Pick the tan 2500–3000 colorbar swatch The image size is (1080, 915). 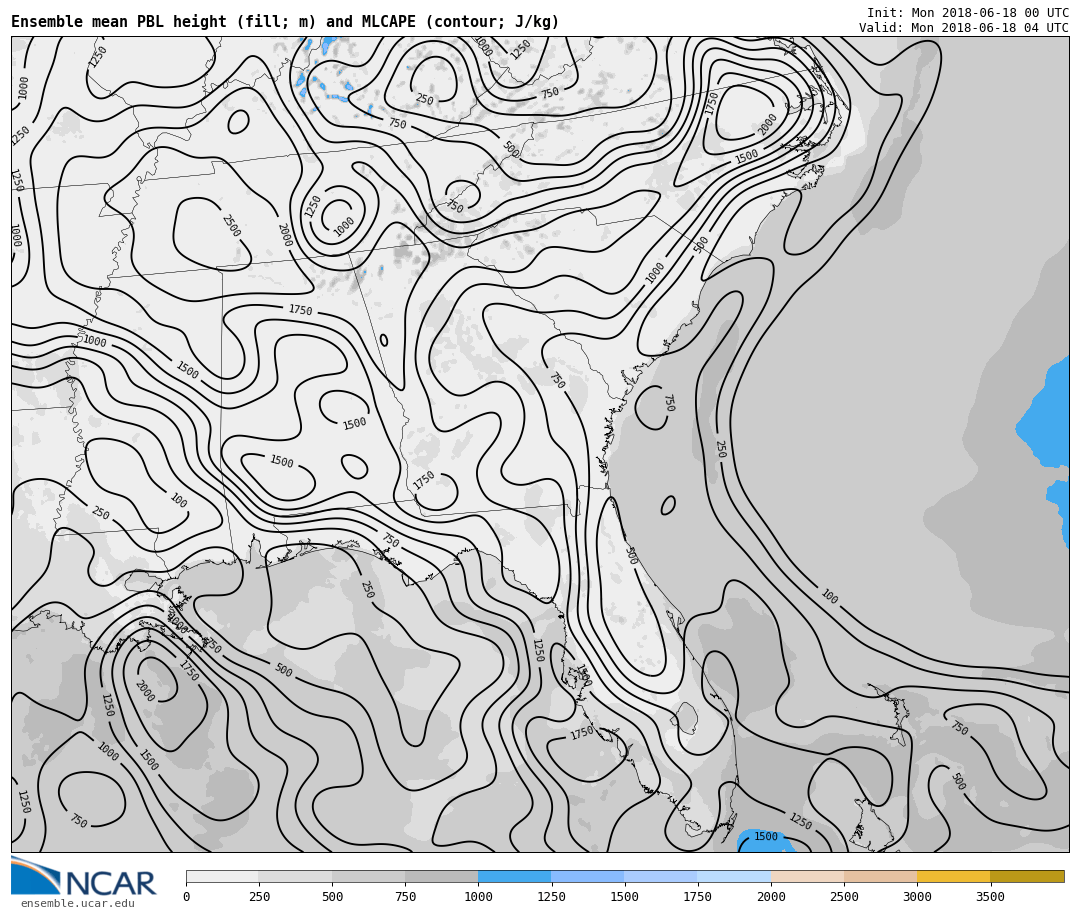click(880, 877)
